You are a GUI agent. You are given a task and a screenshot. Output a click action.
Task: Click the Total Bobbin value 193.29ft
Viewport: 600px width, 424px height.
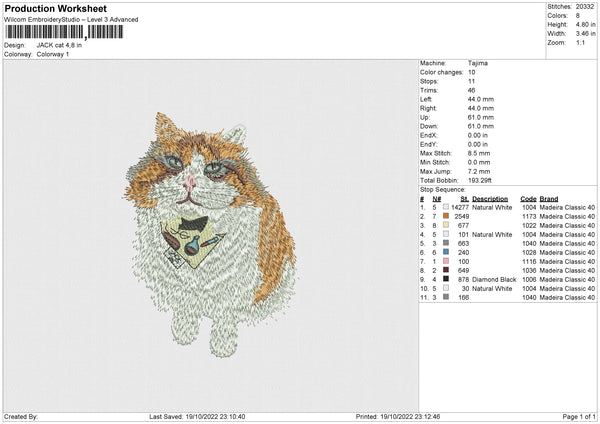480,180
